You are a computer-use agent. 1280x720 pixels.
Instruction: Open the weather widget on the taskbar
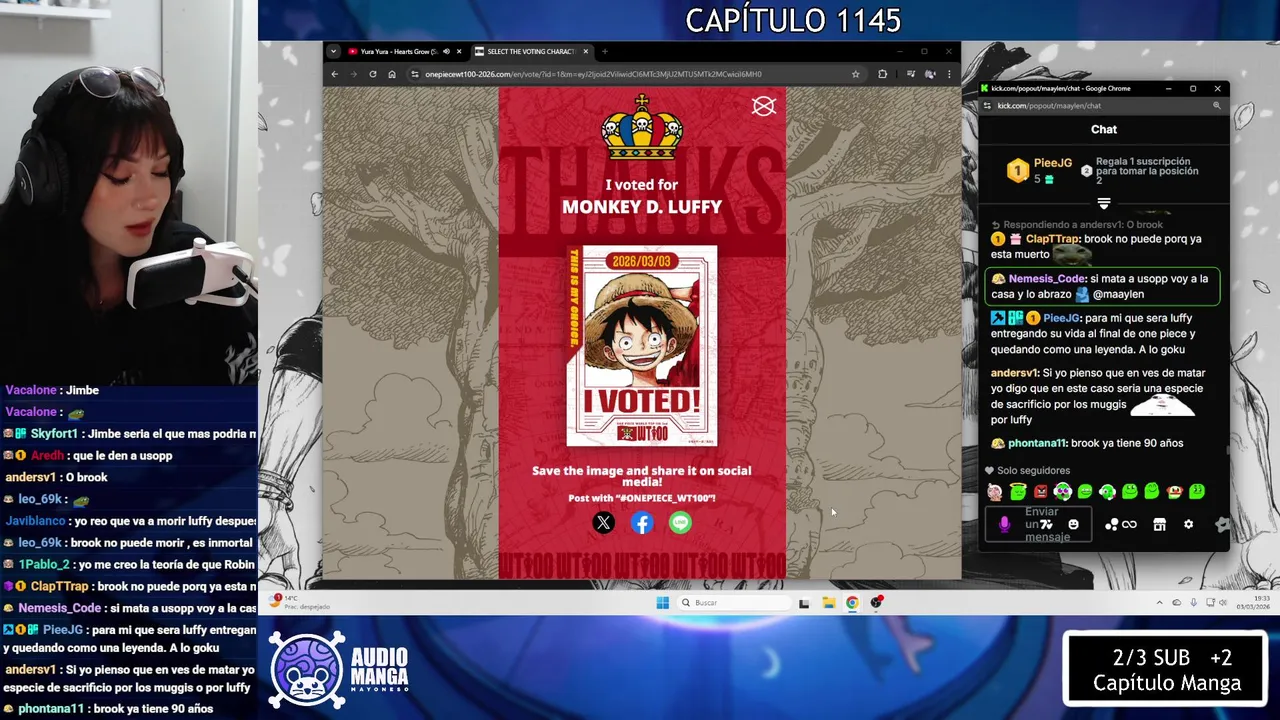coord(300,602)
